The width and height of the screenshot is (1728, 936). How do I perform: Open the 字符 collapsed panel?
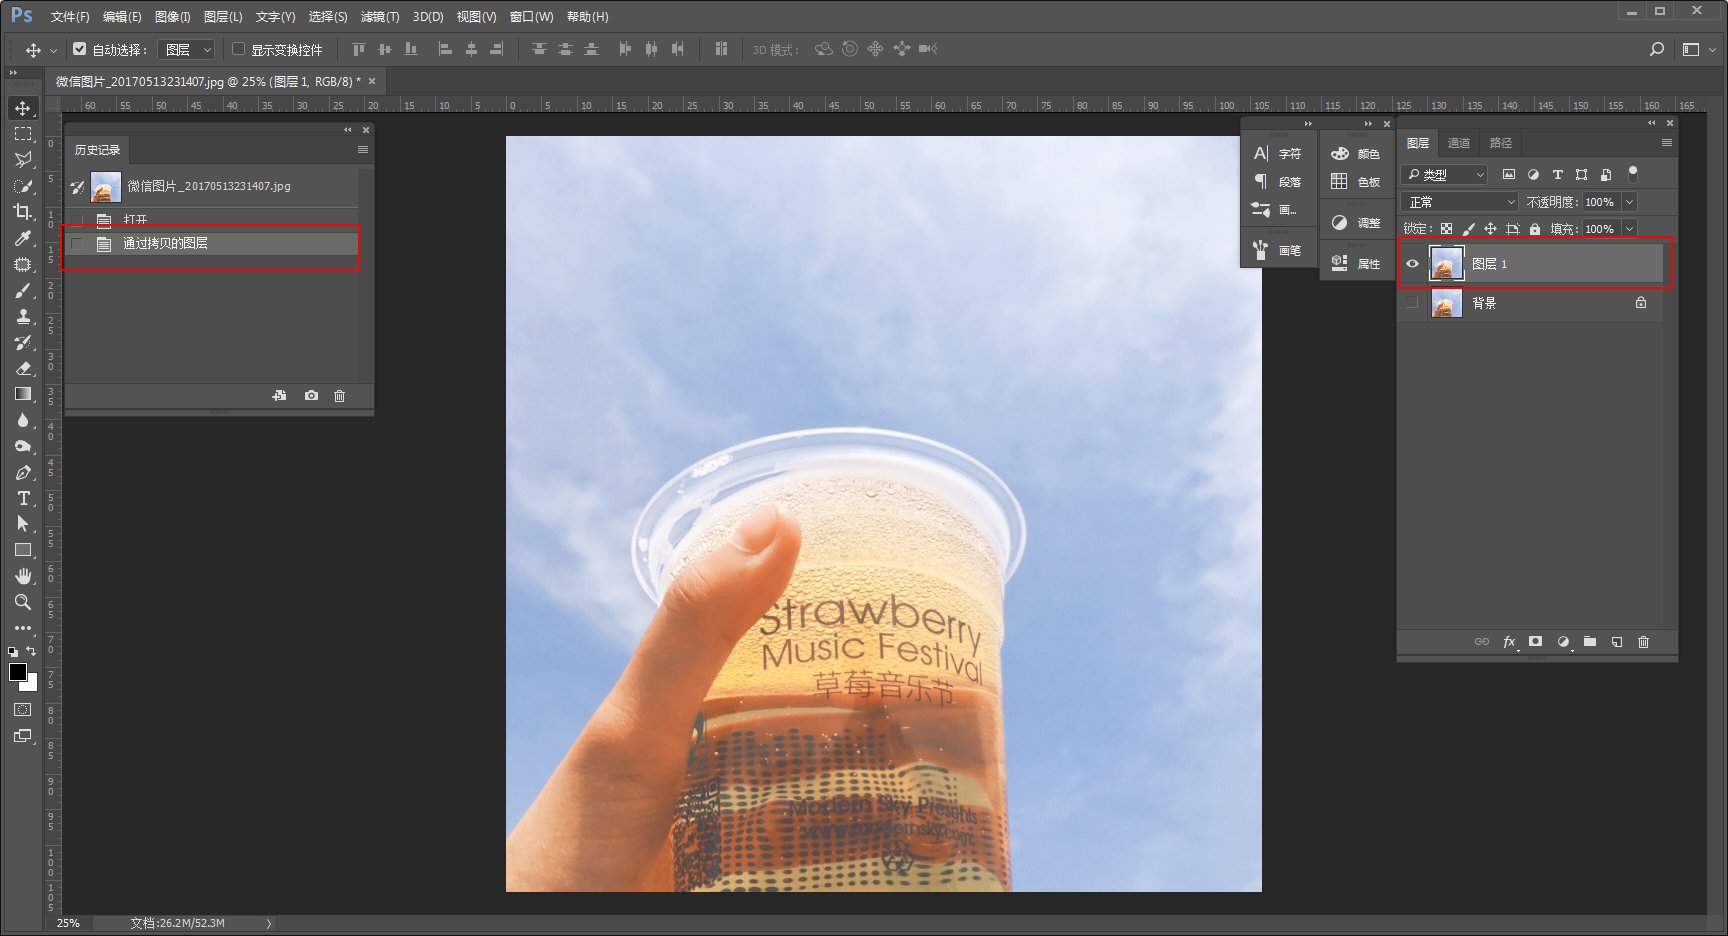pos(1279,154)
